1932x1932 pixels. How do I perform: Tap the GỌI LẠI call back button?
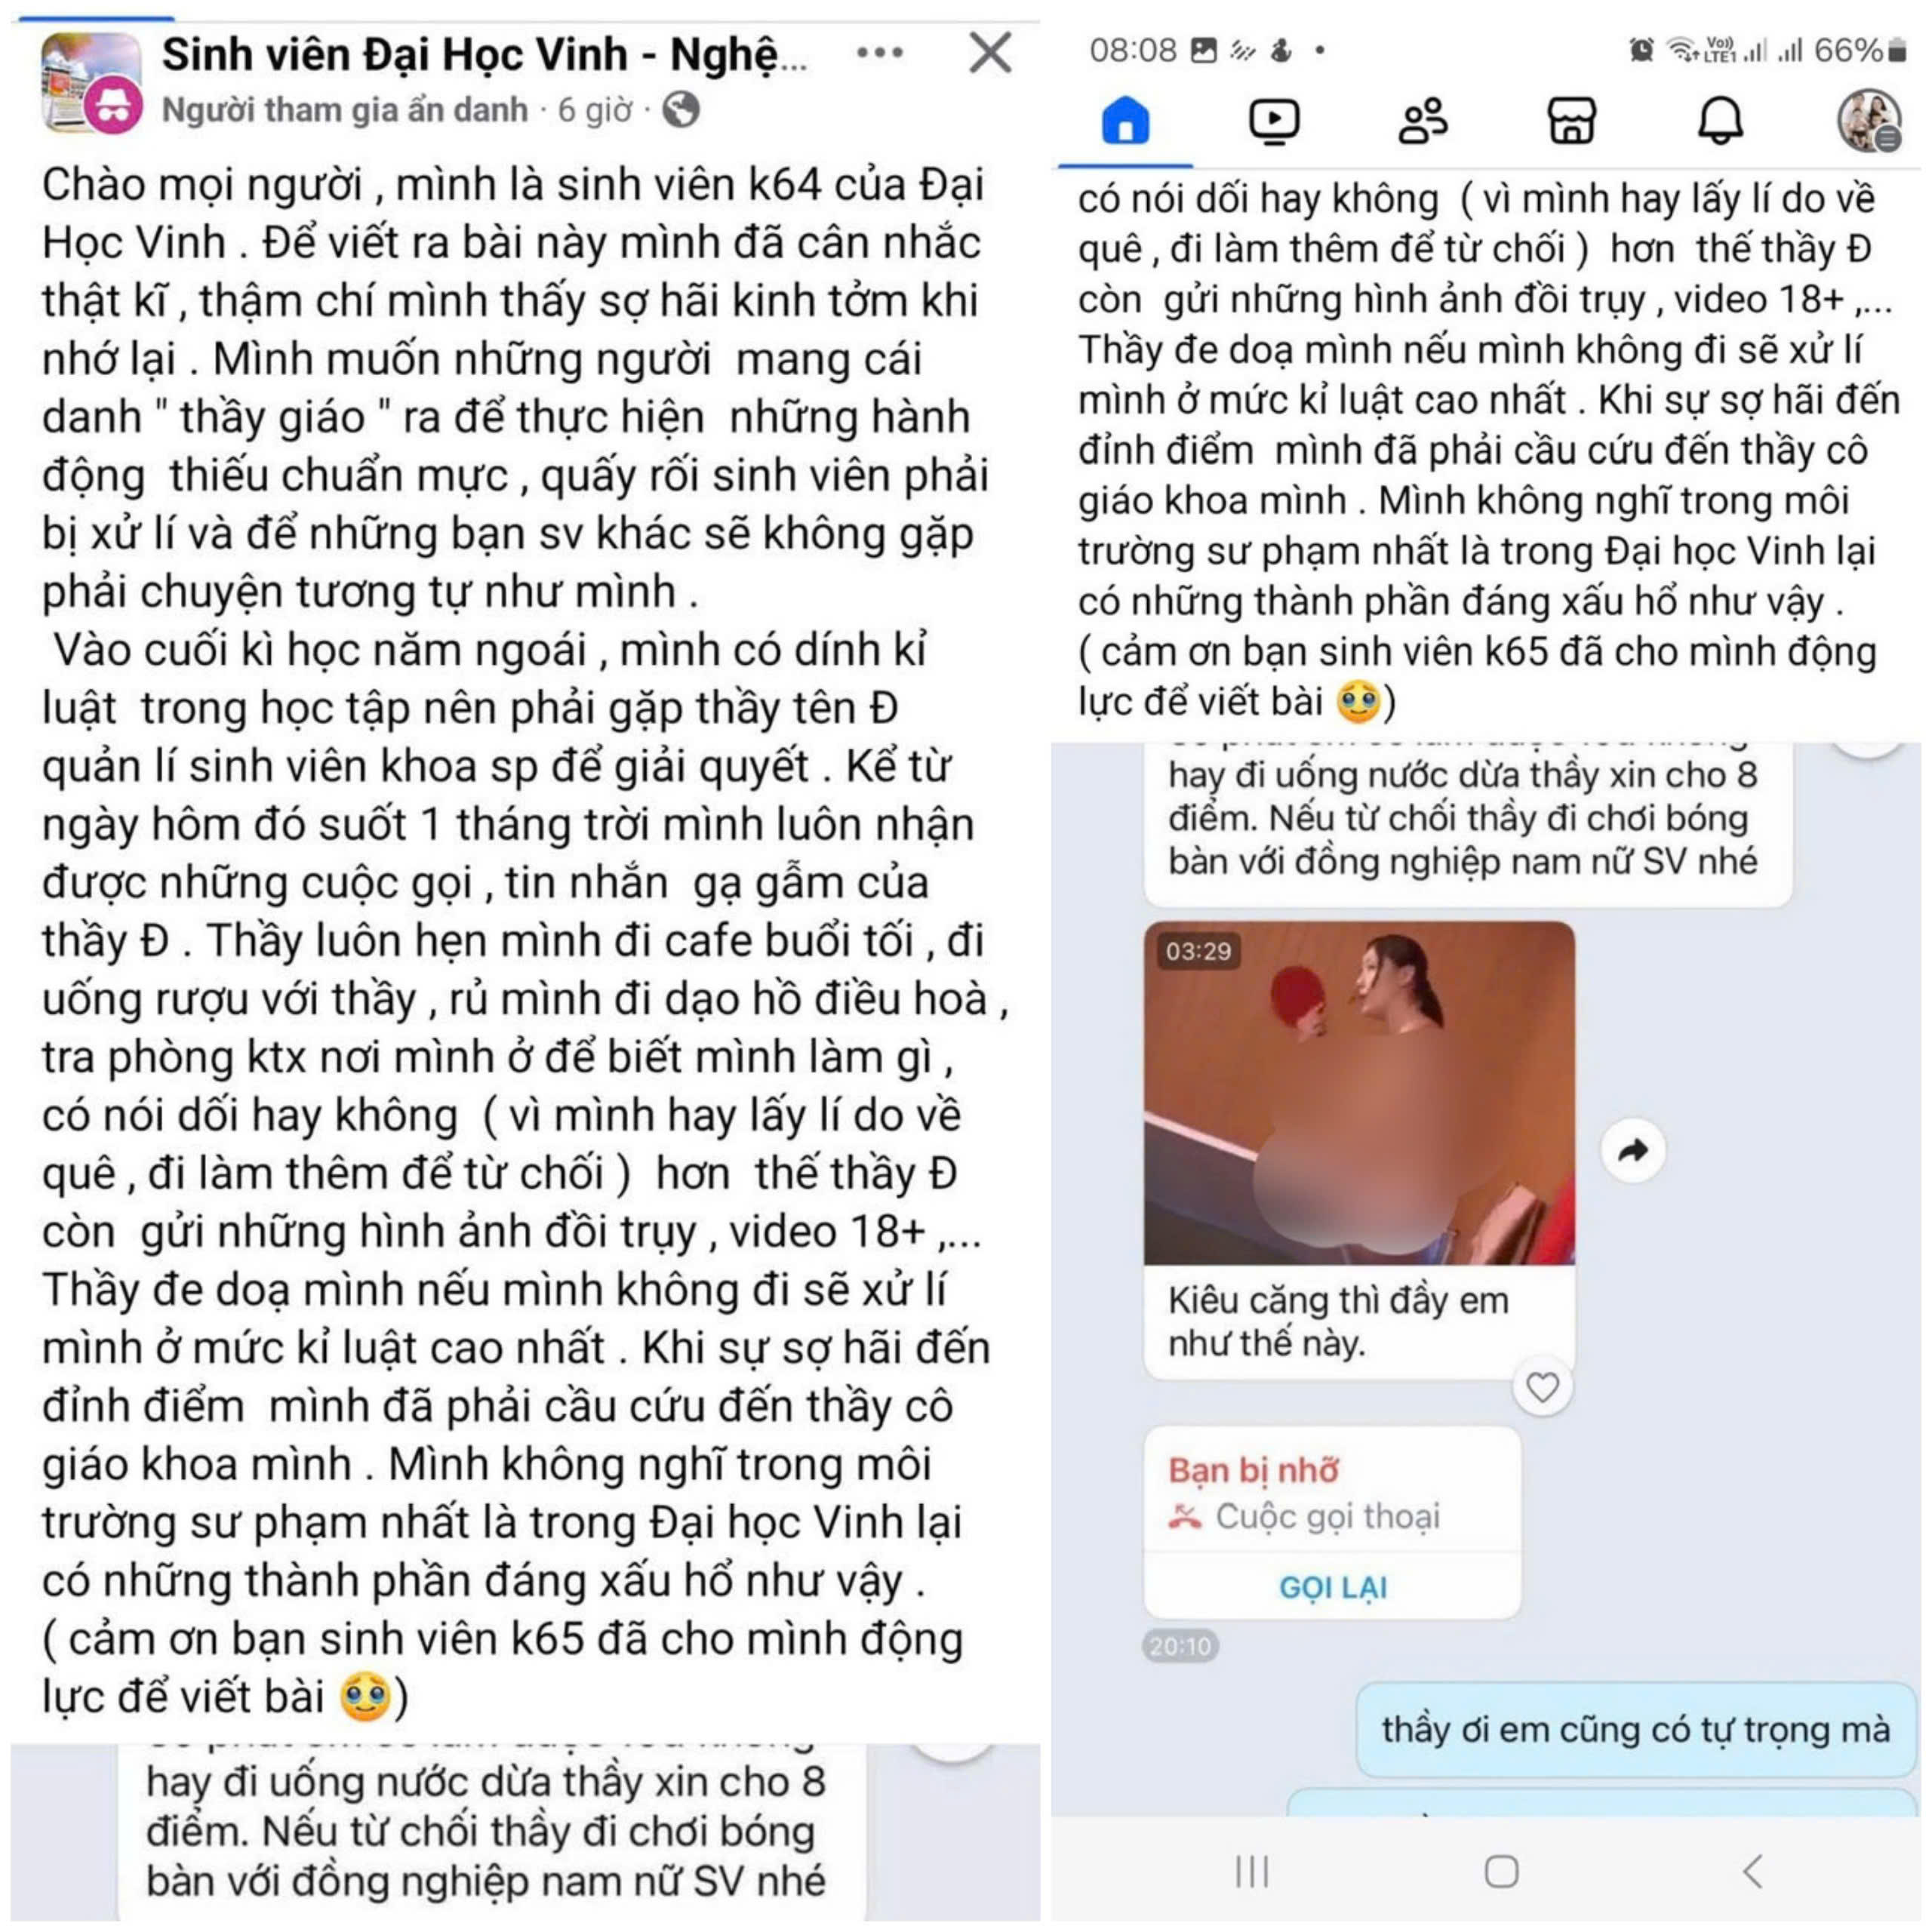(1332, 1586)
